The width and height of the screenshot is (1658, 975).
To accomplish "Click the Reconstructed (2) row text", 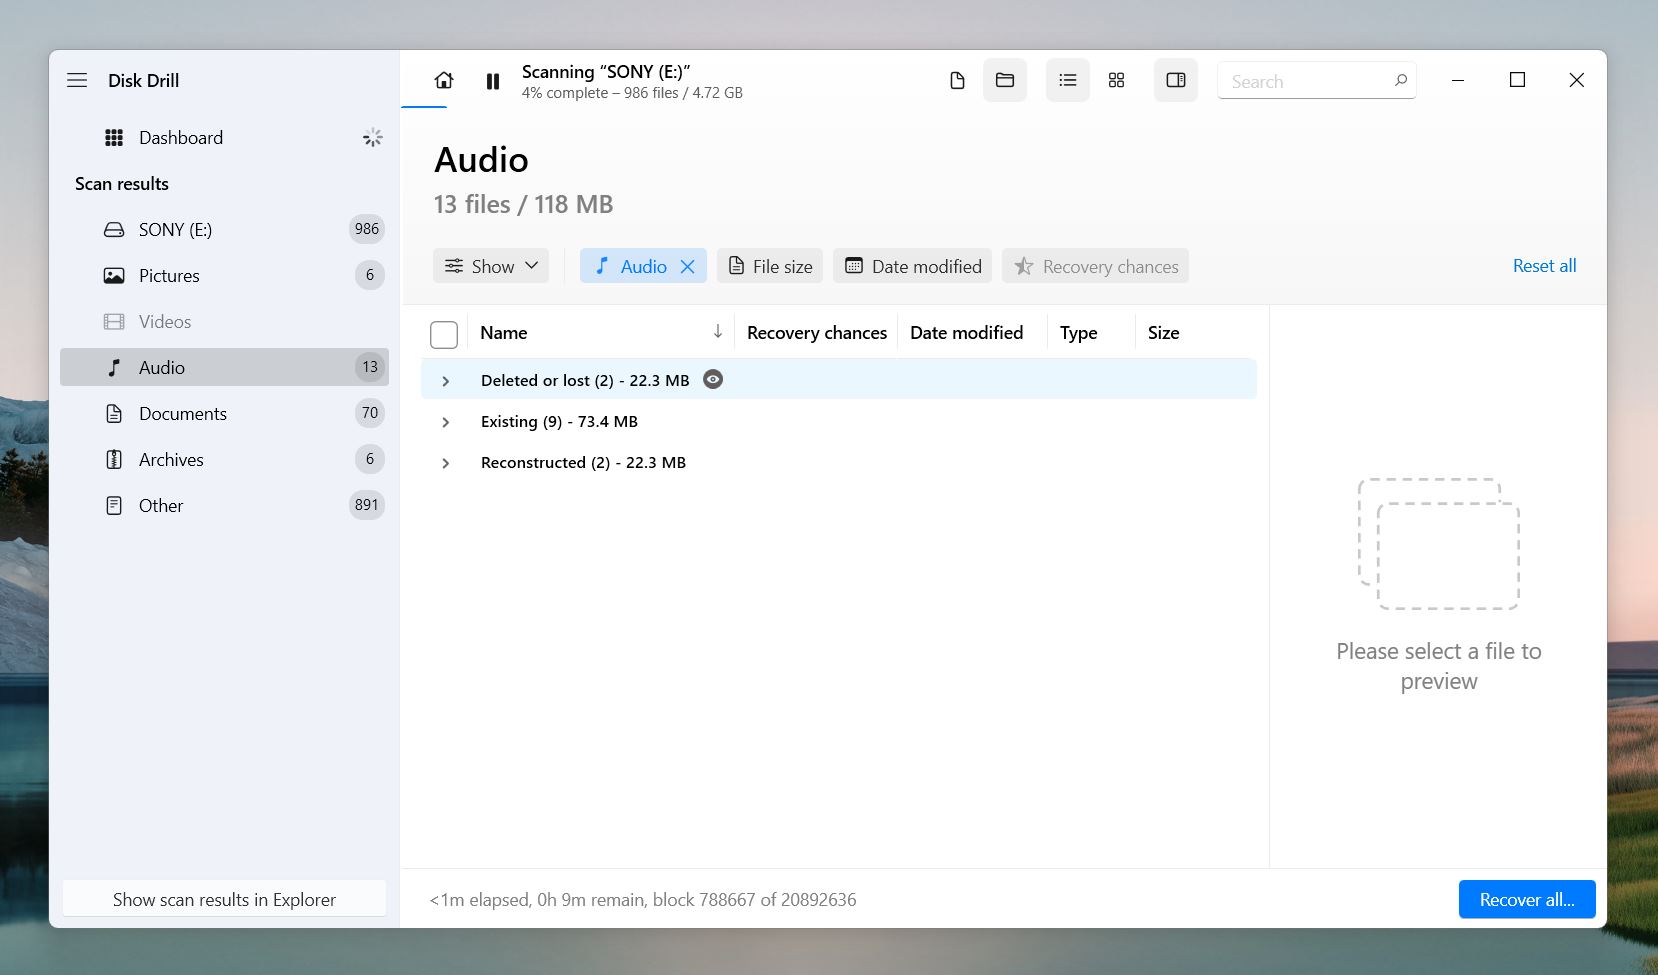I will (x=583, y=462).
